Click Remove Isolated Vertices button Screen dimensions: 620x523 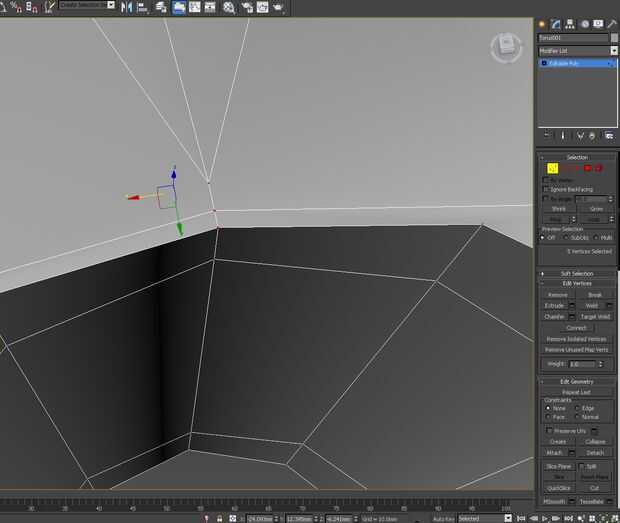577,339
